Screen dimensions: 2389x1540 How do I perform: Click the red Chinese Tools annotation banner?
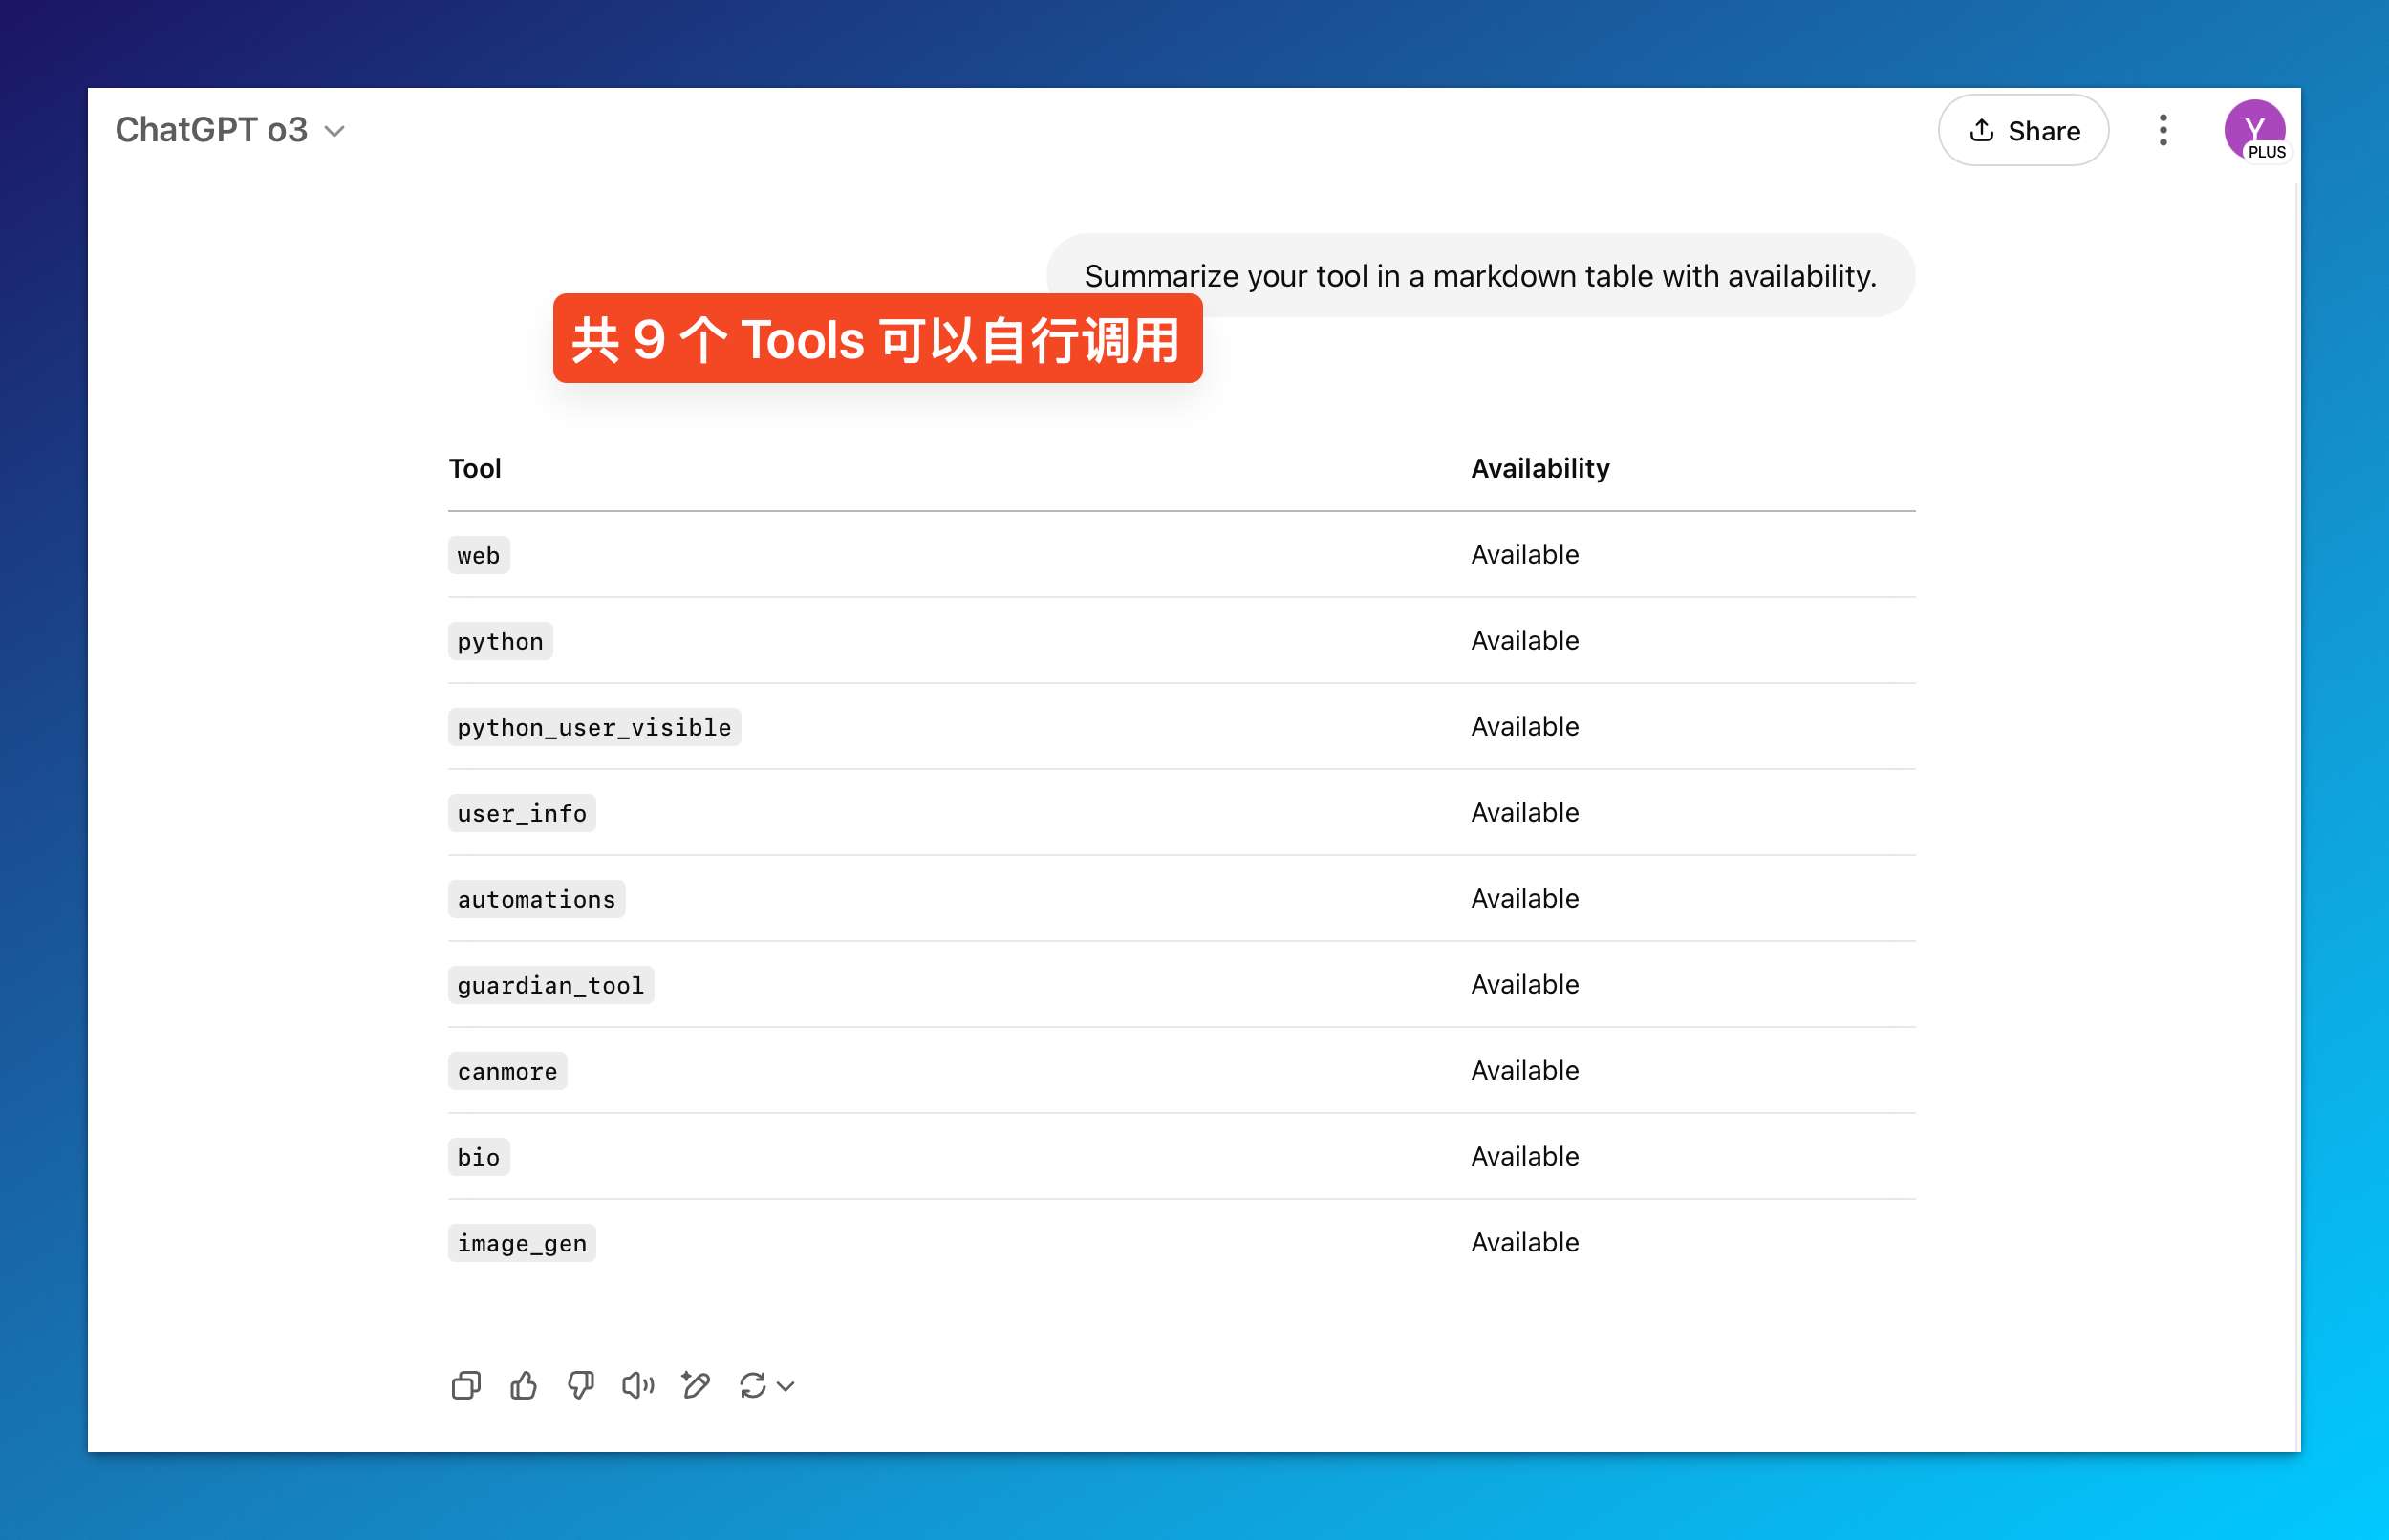tap(877, 339)
